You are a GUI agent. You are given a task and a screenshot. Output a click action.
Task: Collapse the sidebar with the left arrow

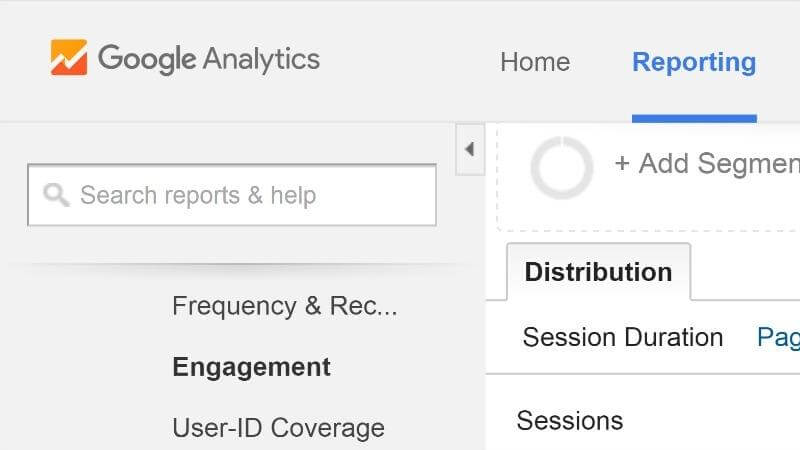pyautogui.click(x=470, y=149)
